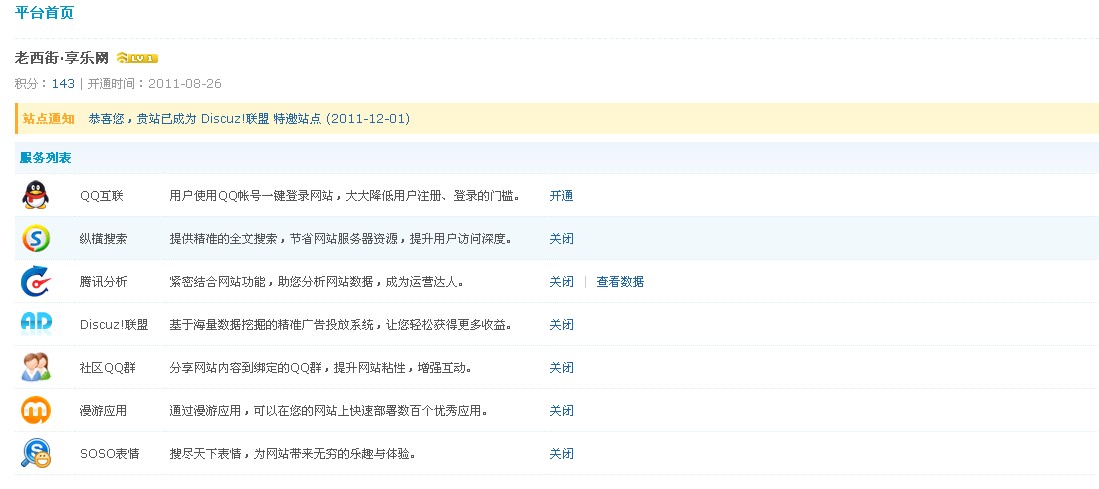Select the QQ互联 service name
The width and height of the screenshot is (1099, 489).
[x=102, y=195]
